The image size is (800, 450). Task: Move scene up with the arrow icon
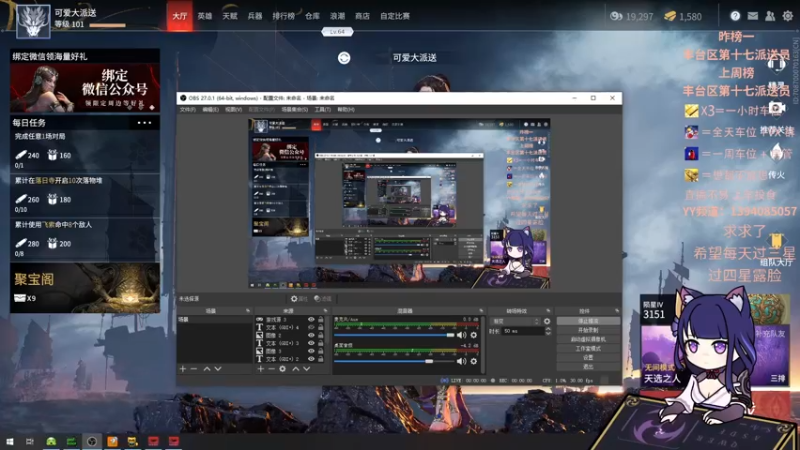[x=207, y=368]
